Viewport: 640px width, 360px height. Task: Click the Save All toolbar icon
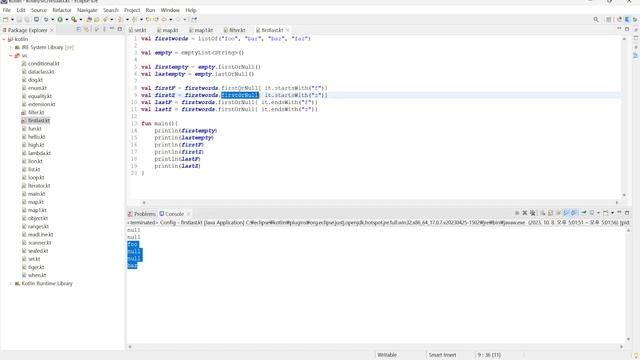tap(27, 20)
